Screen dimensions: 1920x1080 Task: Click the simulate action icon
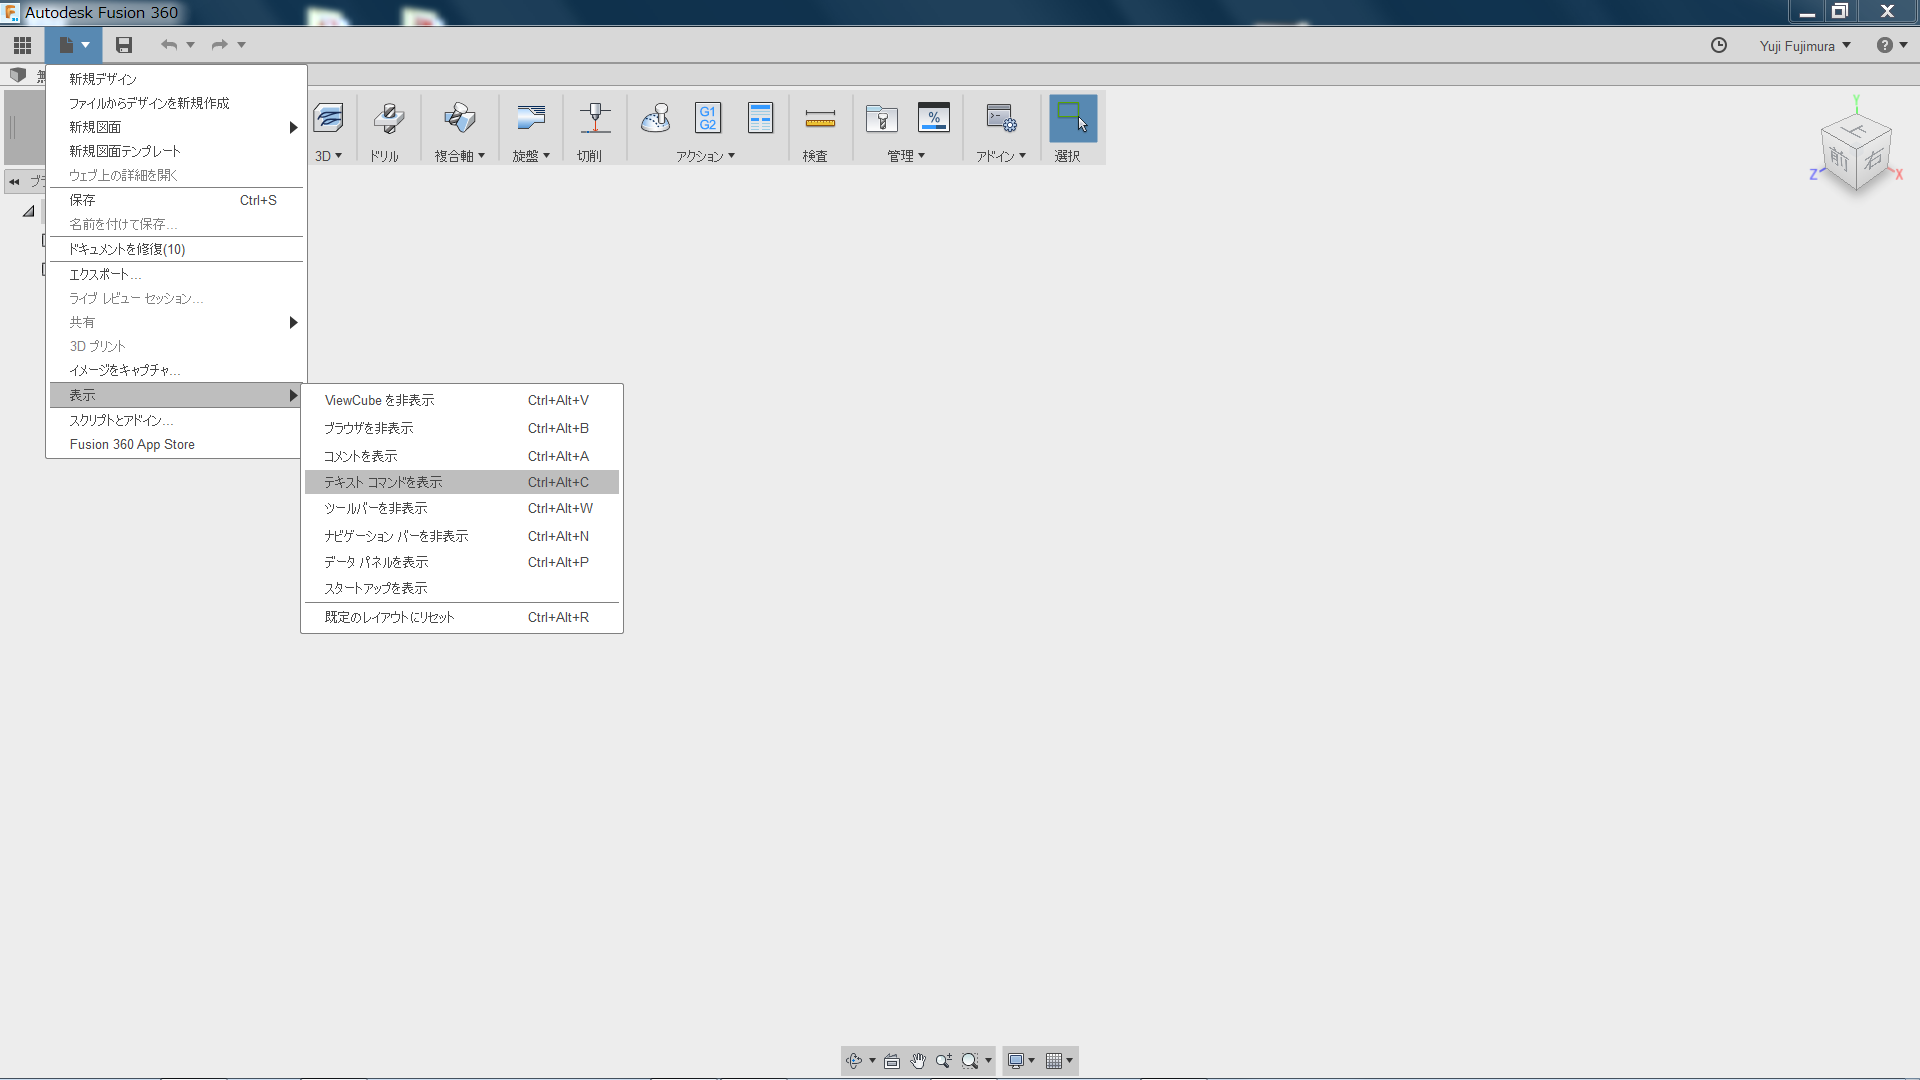tap(656, 119)
